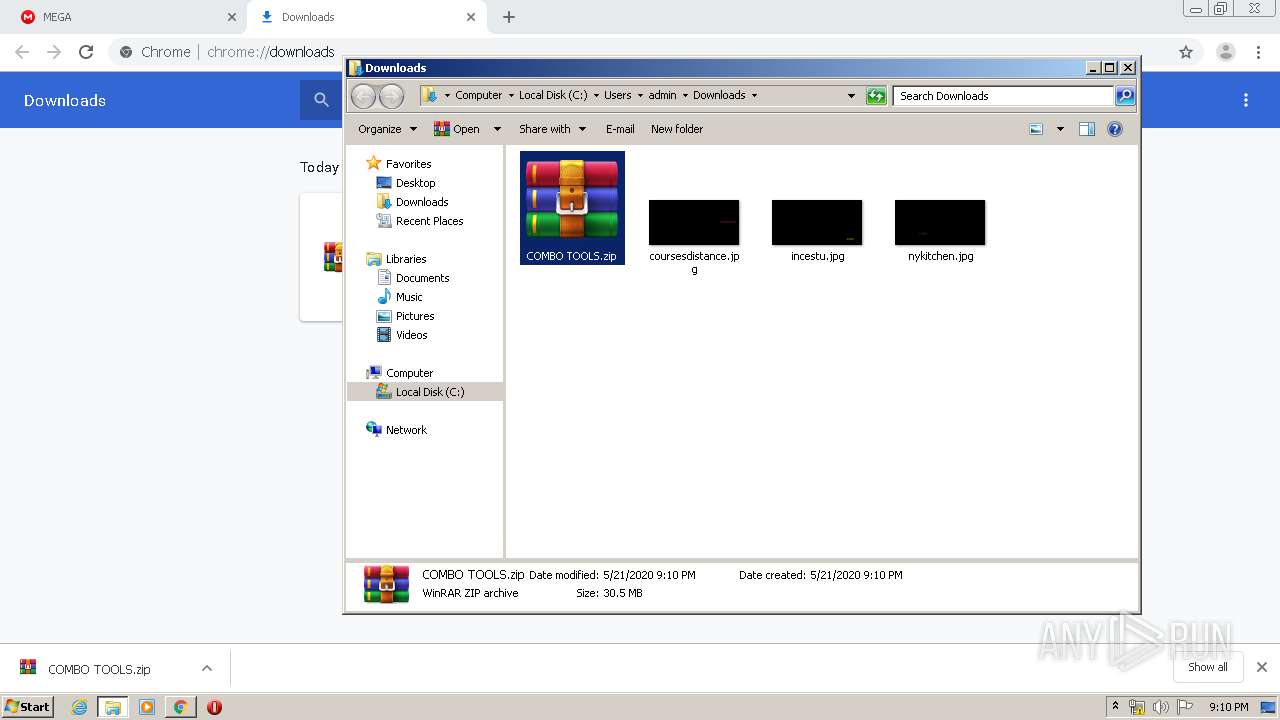Focus the Search Downloads field
Screen dimensions: 1280x720
1003,96
